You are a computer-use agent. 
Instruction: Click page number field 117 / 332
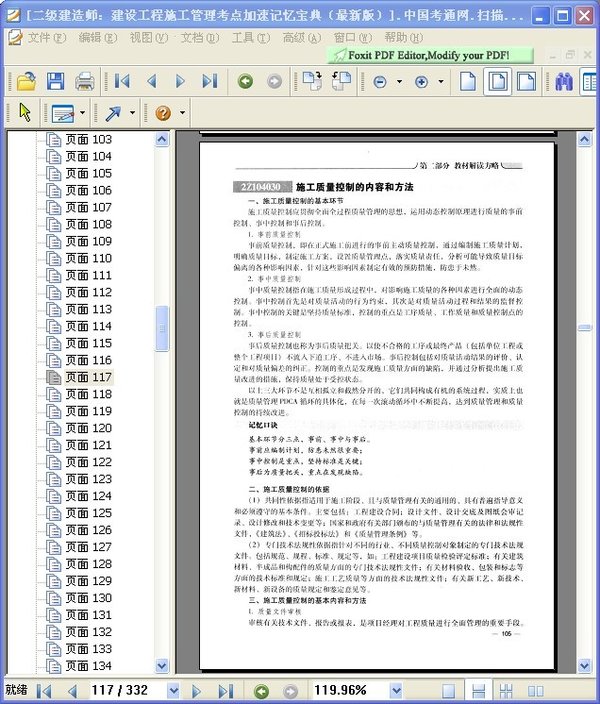128,690
